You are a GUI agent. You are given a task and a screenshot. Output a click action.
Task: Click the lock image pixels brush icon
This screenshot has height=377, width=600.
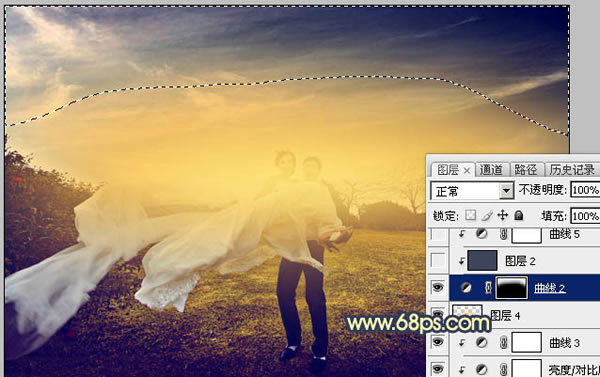pyautogui.click(x=487, y=215)
